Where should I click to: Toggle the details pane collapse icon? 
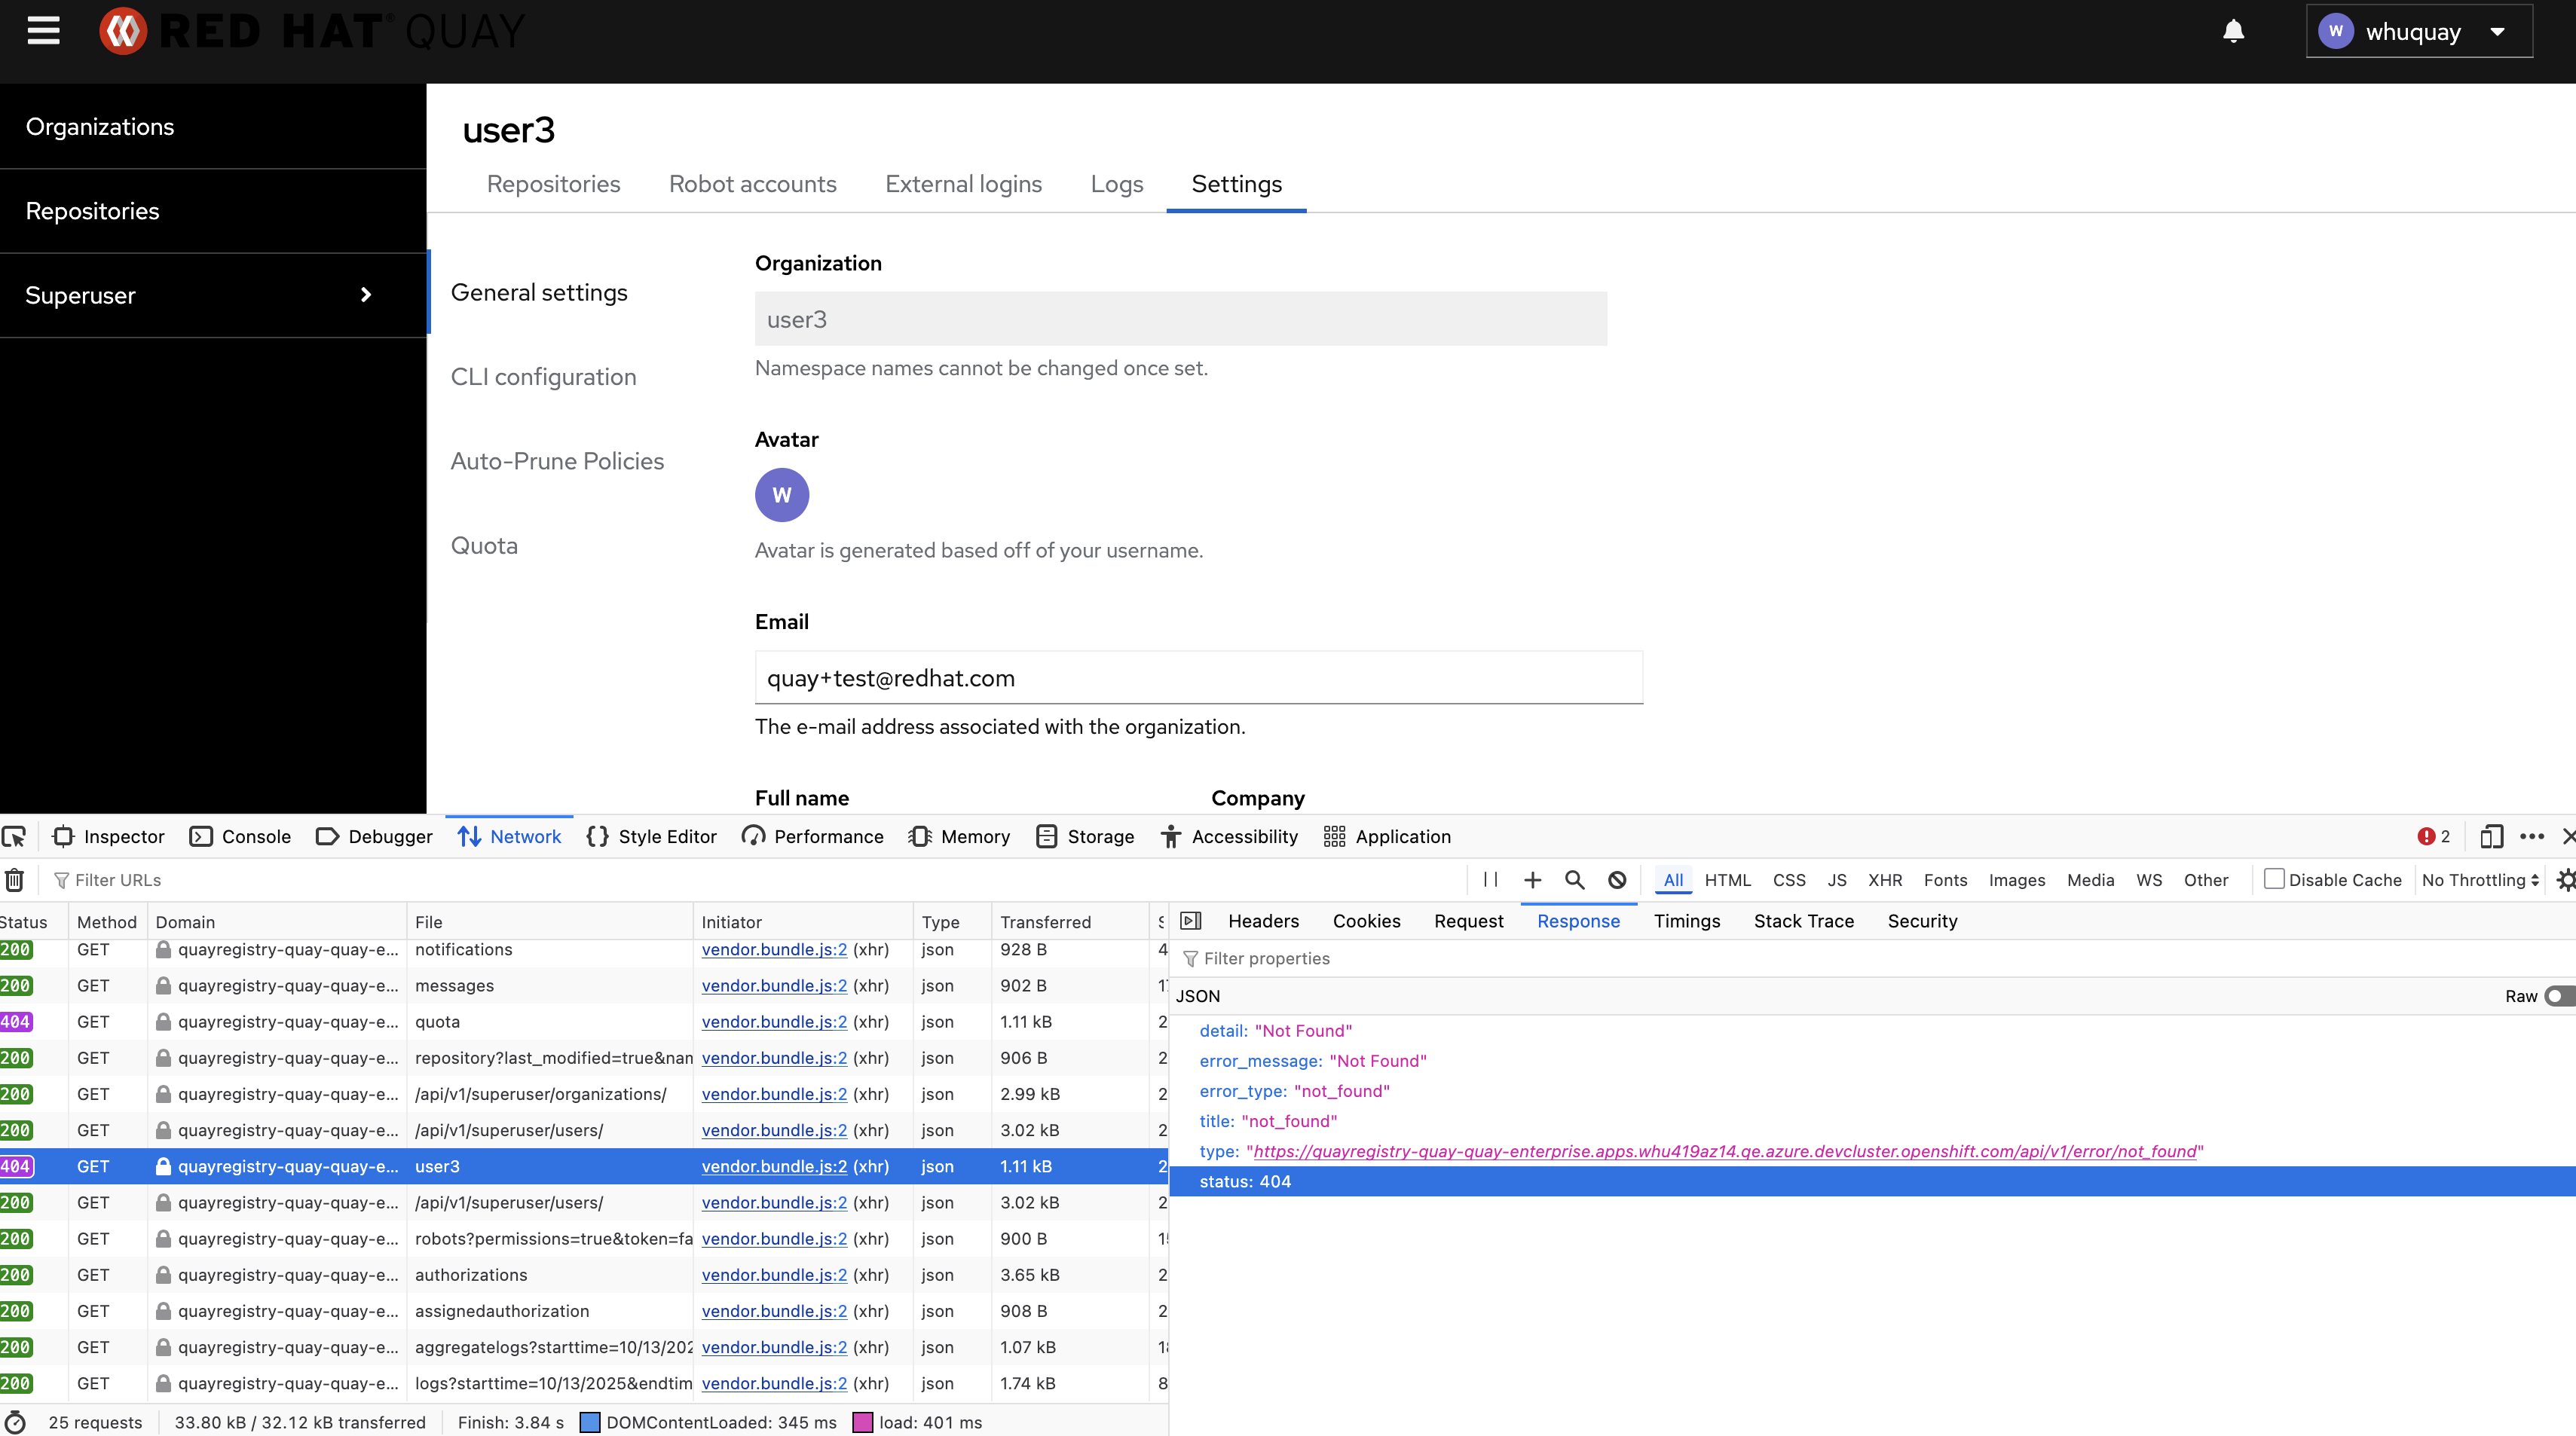pos(1191,921)
